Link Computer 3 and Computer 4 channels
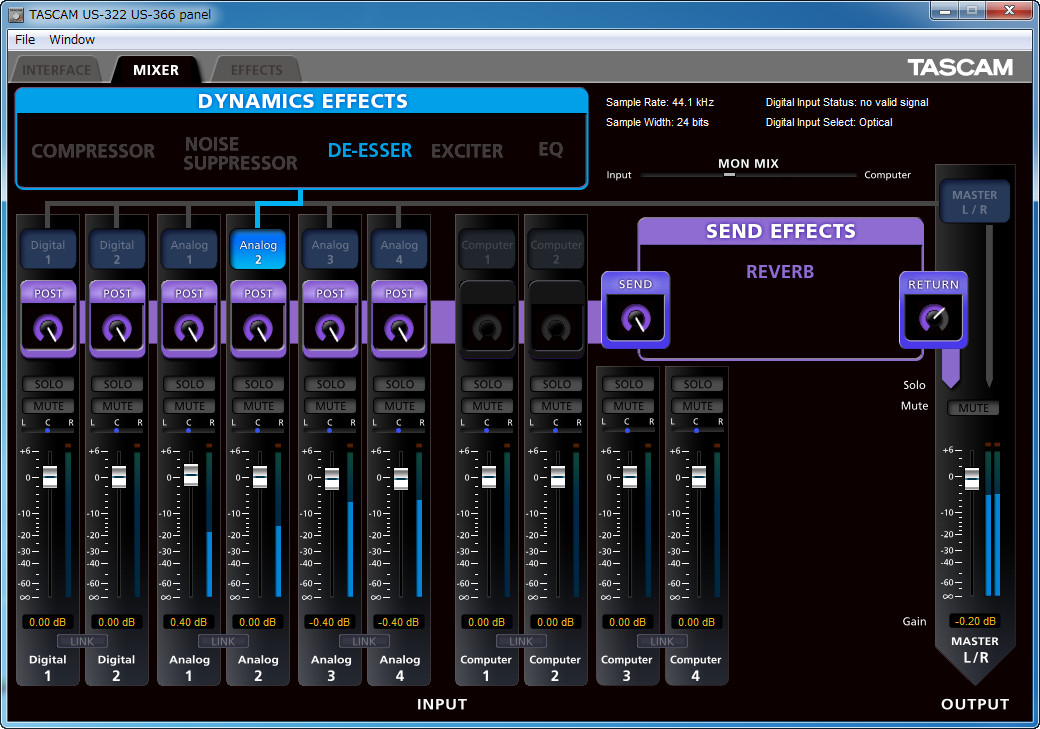The image size is (1040, 729). point(662,641)
